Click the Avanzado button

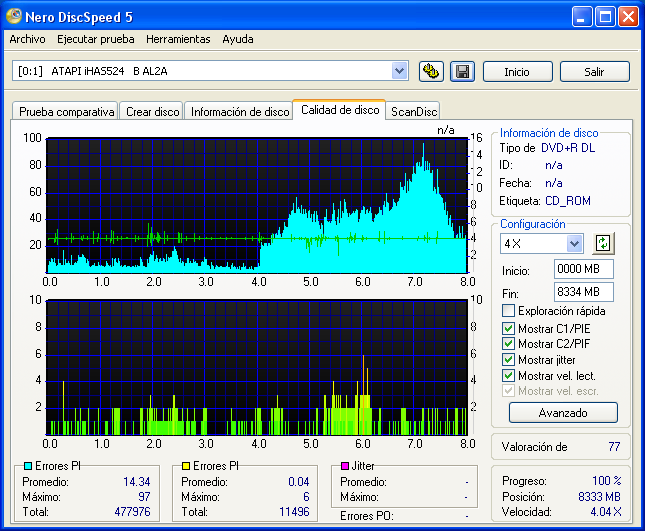point(563,412)
